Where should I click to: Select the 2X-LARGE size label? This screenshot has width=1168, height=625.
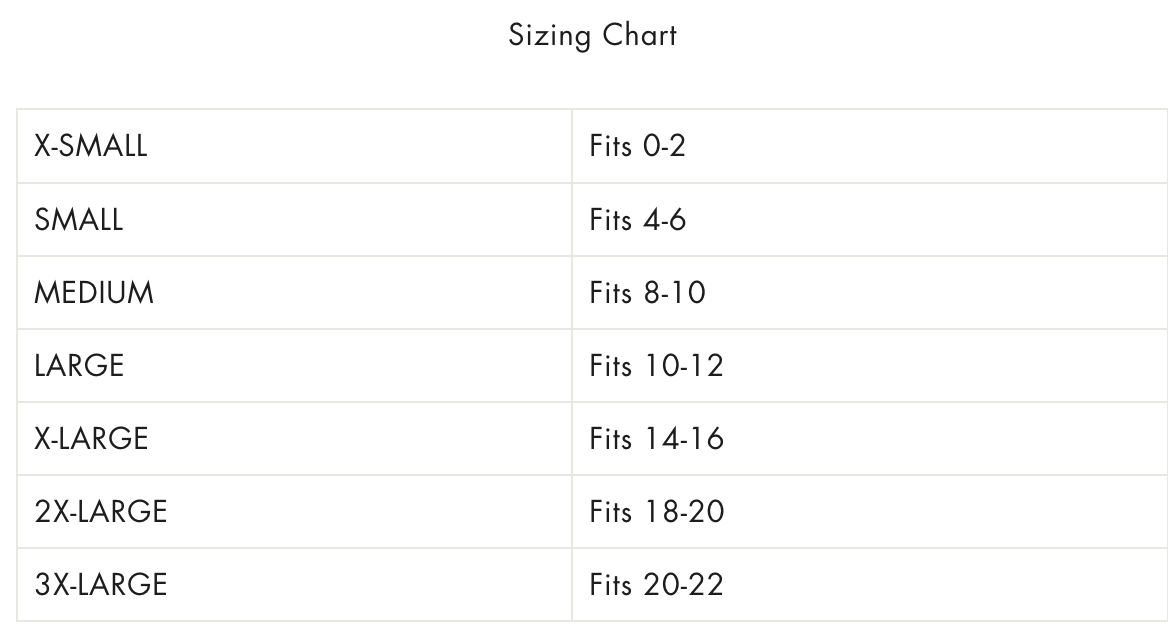[100, 512]
